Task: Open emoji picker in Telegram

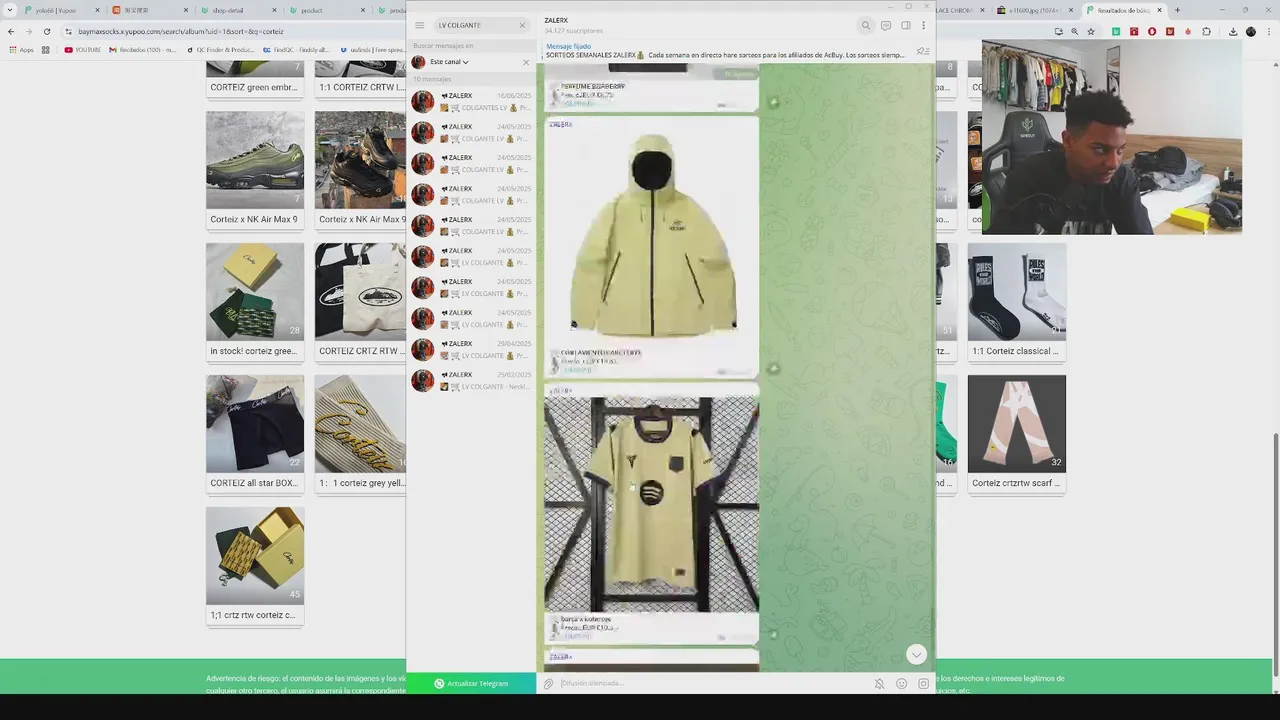Action: click(x=901, y=684)
